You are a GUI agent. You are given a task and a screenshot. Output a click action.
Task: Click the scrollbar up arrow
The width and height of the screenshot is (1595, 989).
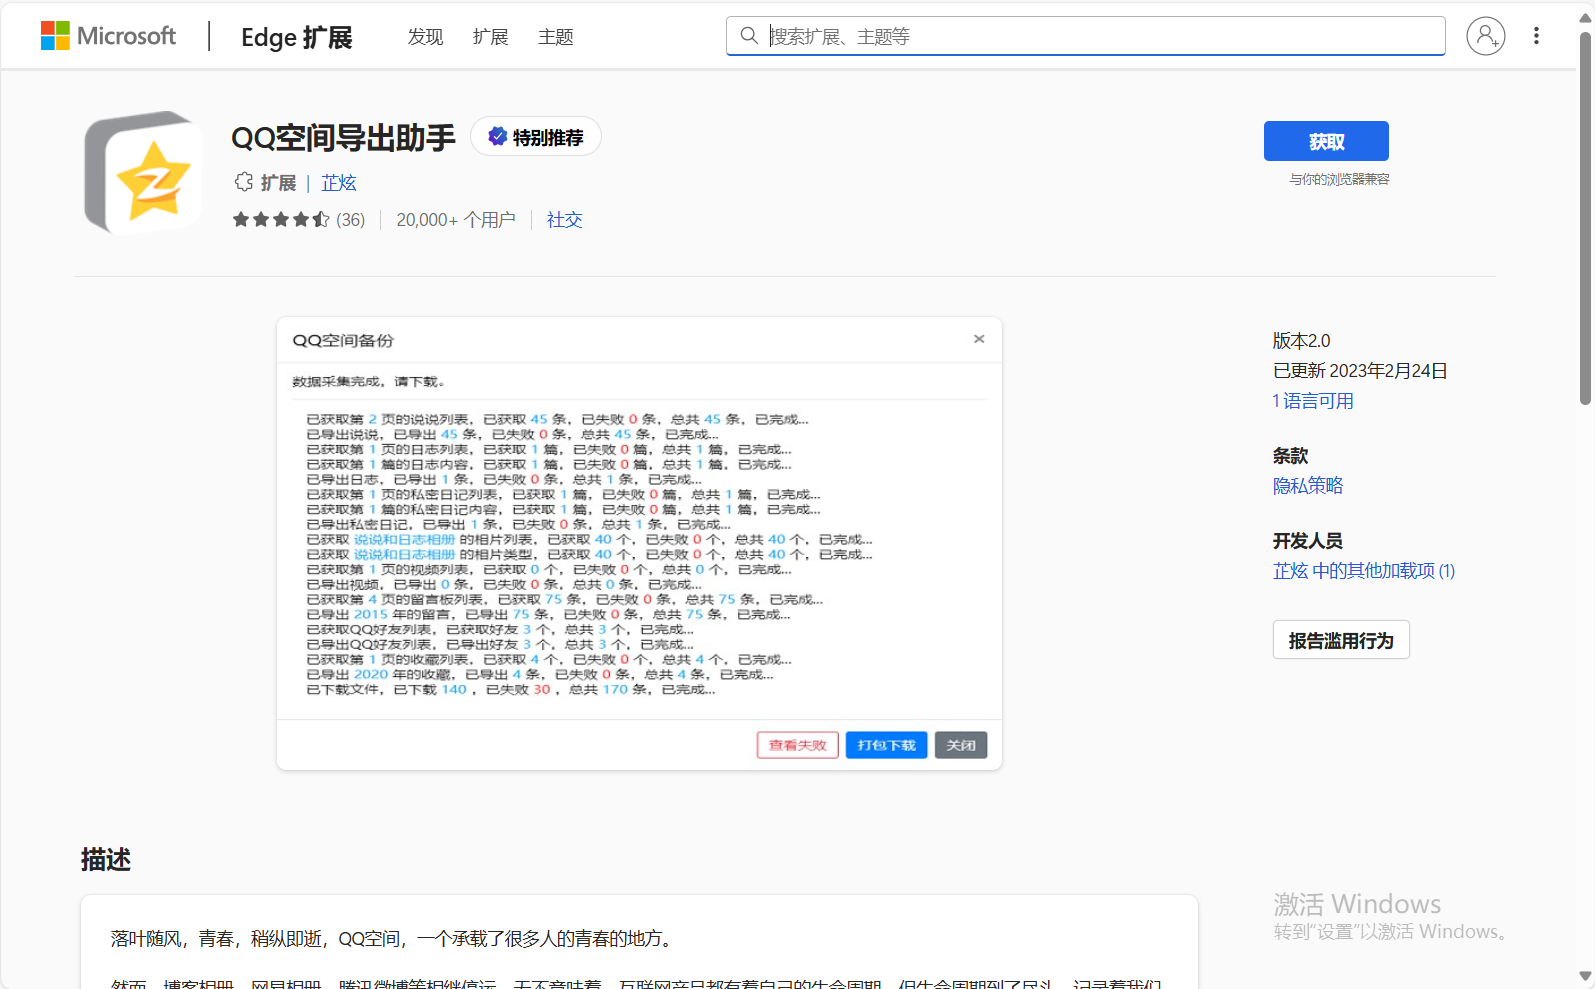pyautogui.click(x=1585, y=17)
